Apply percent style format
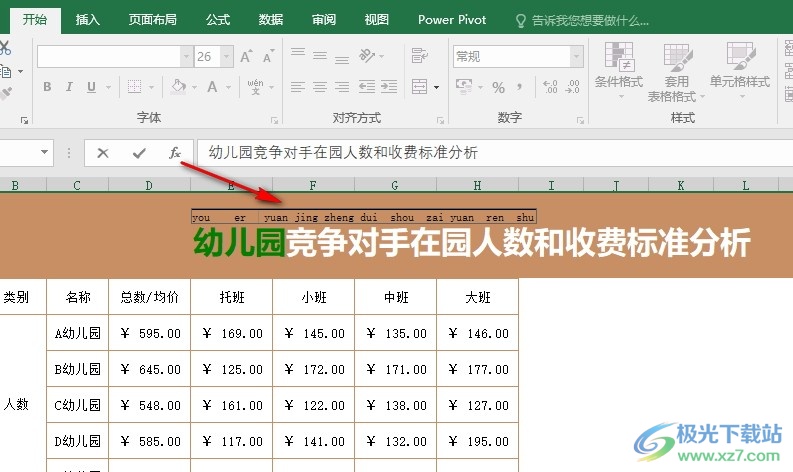This screenshot has height=472, width=793. 499,88
